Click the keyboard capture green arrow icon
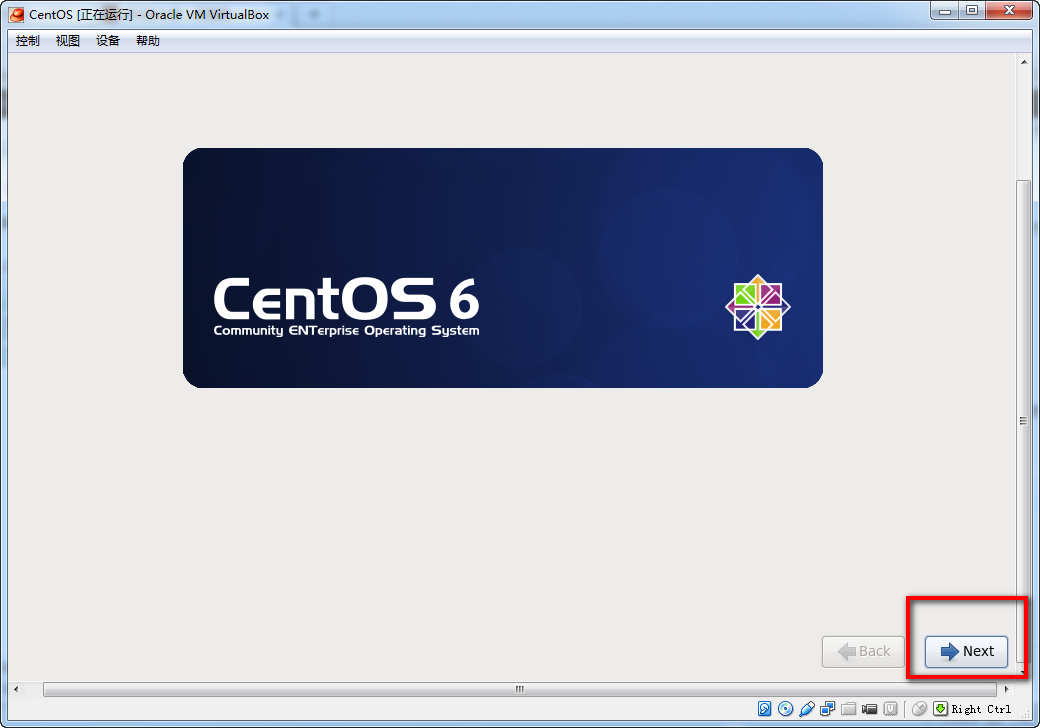This screenshot has width=1040, height=728. point(941,709)
